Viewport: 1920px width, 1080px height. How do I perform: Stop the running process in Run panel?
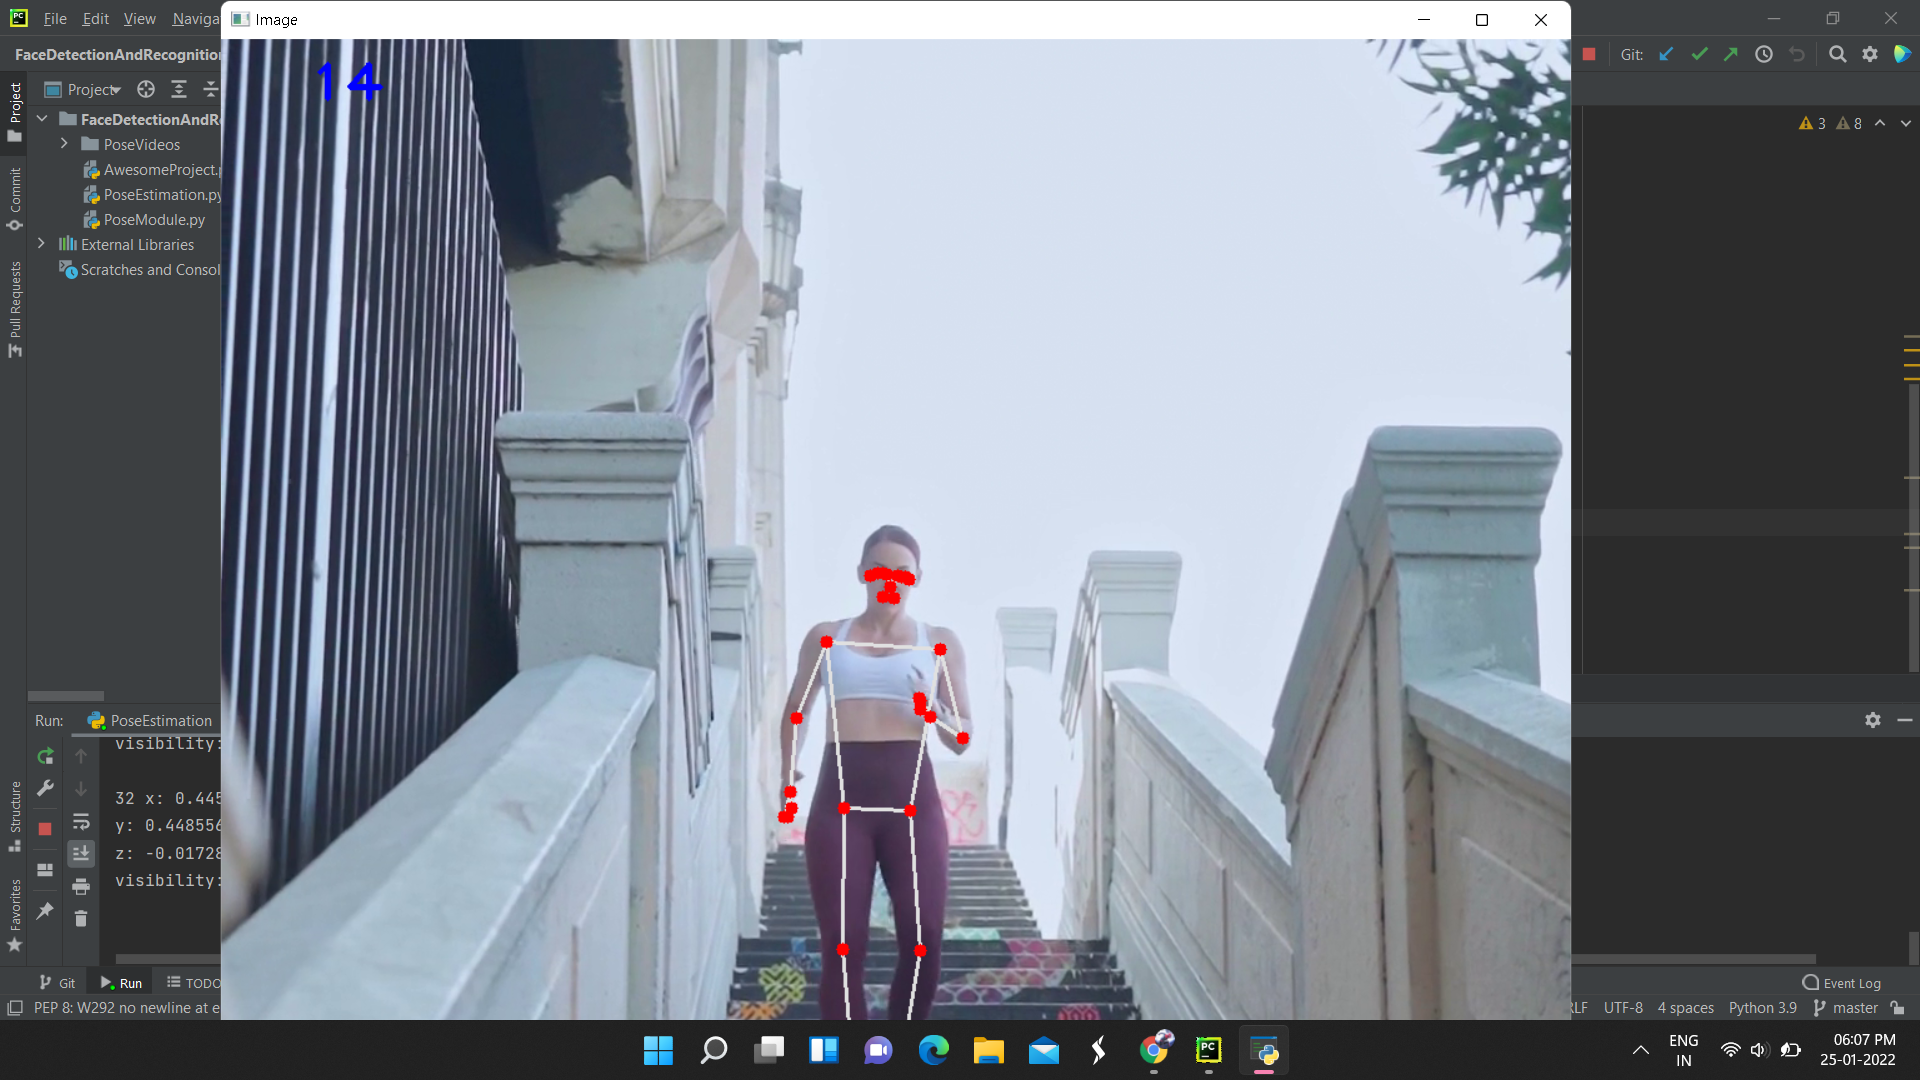pos(45,829)
